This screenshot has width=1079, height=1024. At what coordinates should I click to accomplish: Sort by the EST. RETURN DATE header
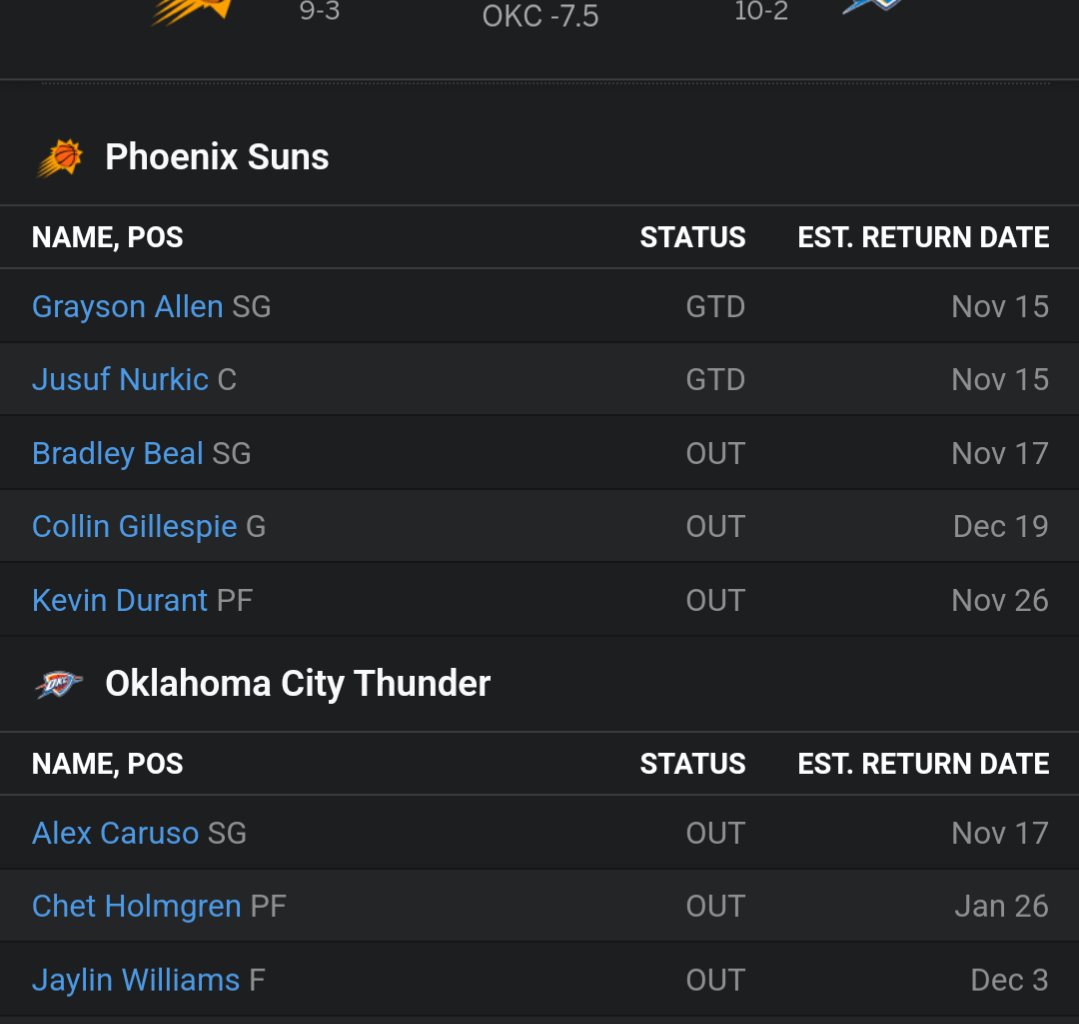click(923, 237)
